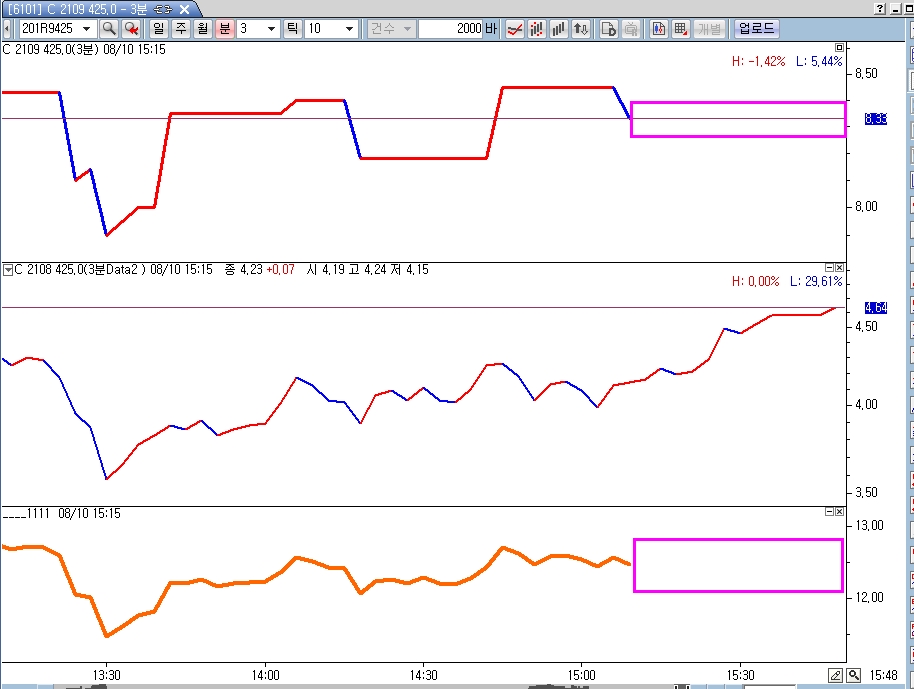Open the tick count dropdown showing 10
This screenshot has height=689, width=914.
(349, 29)
